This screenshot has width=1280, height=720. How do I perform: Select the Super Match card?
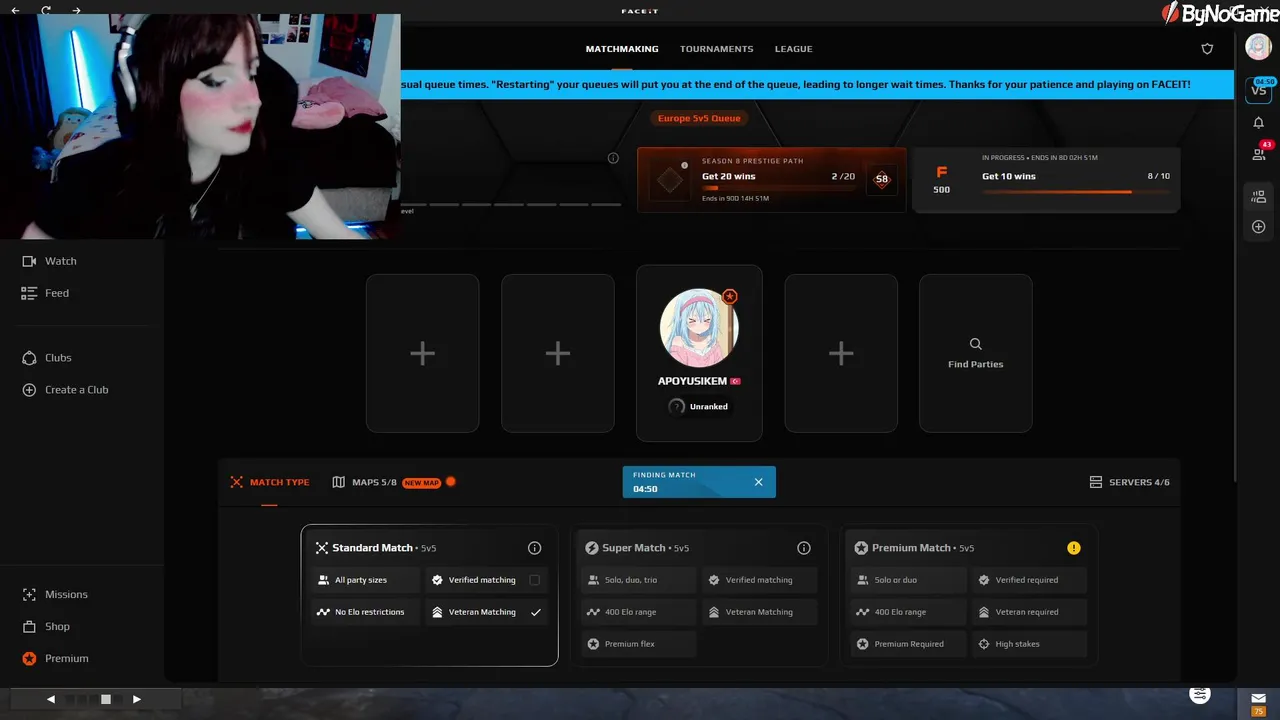pos(699,595)
